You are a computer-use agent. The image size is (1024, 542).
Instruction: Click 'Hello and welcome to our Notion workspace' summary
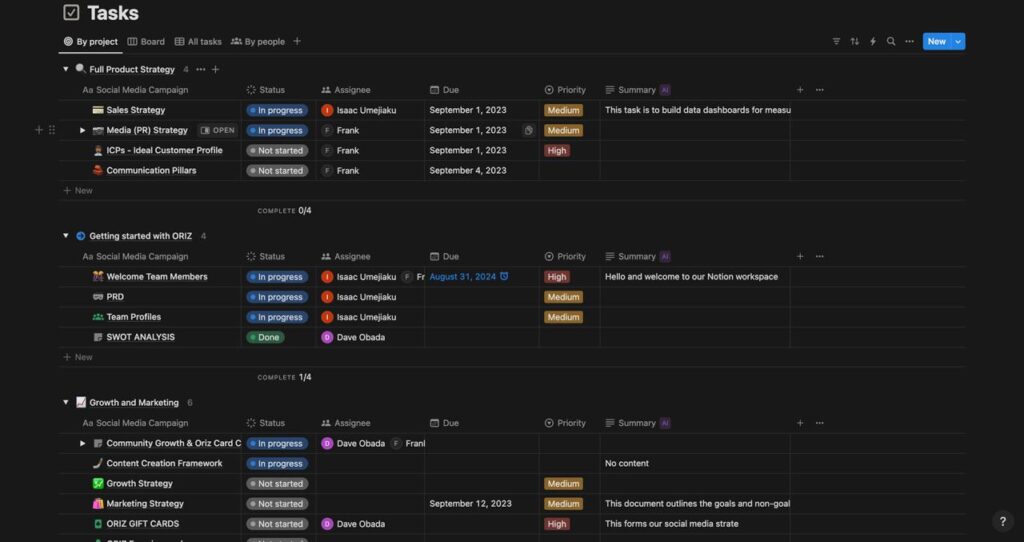691,276
